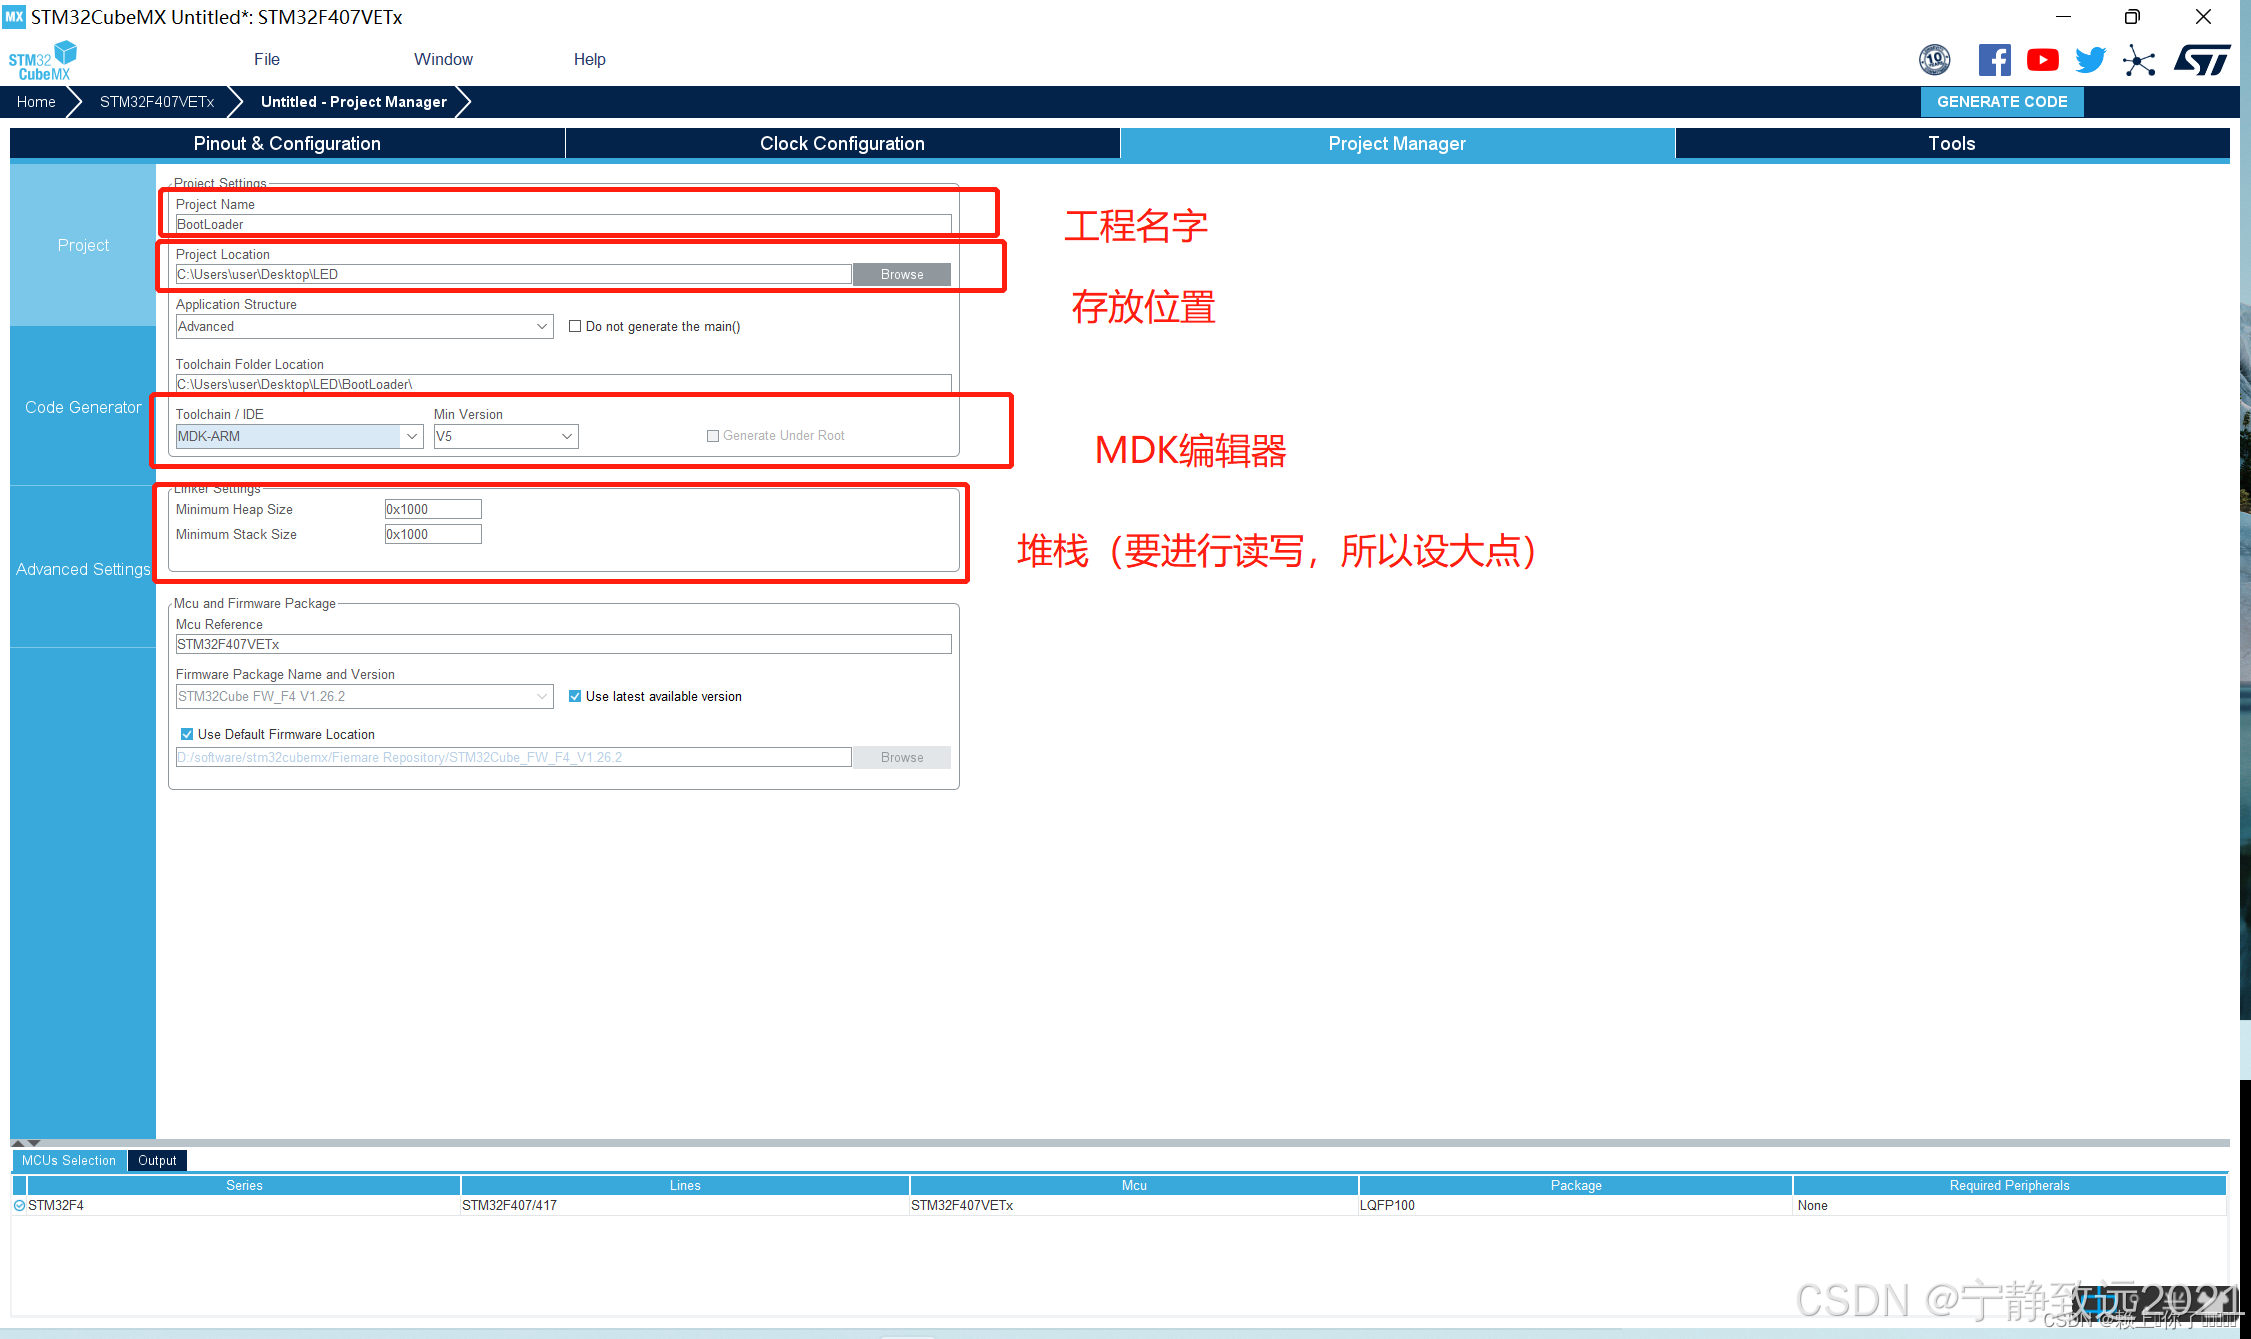Open the Twitter bird icon link

(2090, 60)
